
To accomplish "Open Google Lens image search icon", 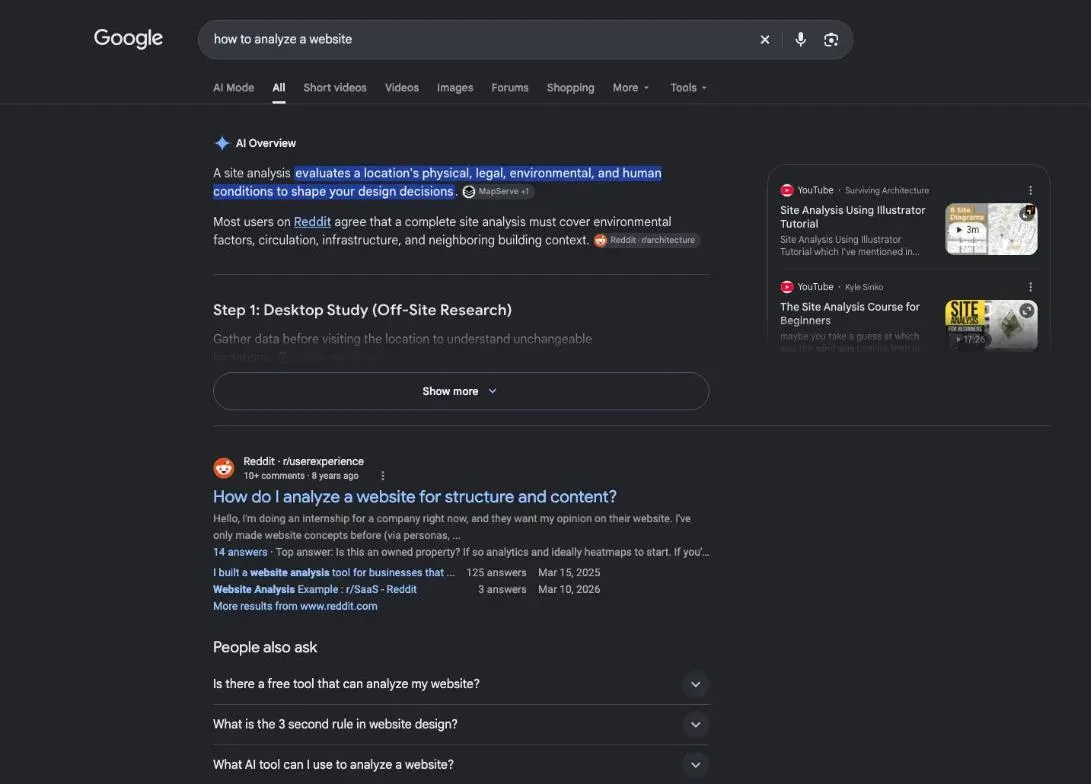I will click(831, 40).
